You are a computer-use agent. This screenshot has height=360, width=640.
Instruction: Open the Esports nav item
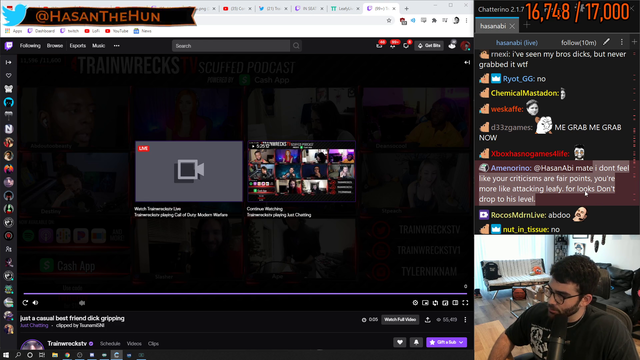(x=78, y=46)
